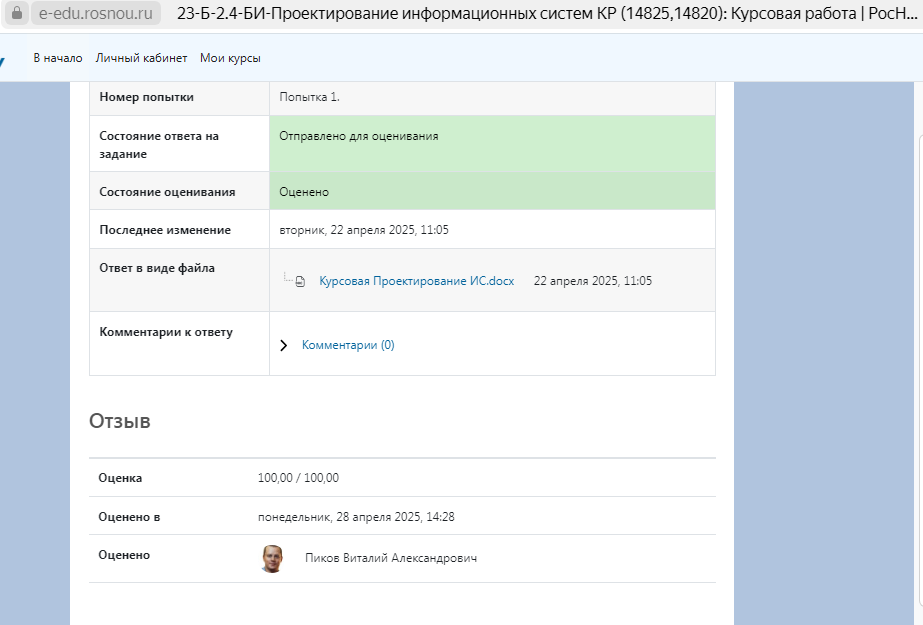Open Пиков Виталий Александрович's profile
This screenshot has height=625, width=923.
click(391, 558)
